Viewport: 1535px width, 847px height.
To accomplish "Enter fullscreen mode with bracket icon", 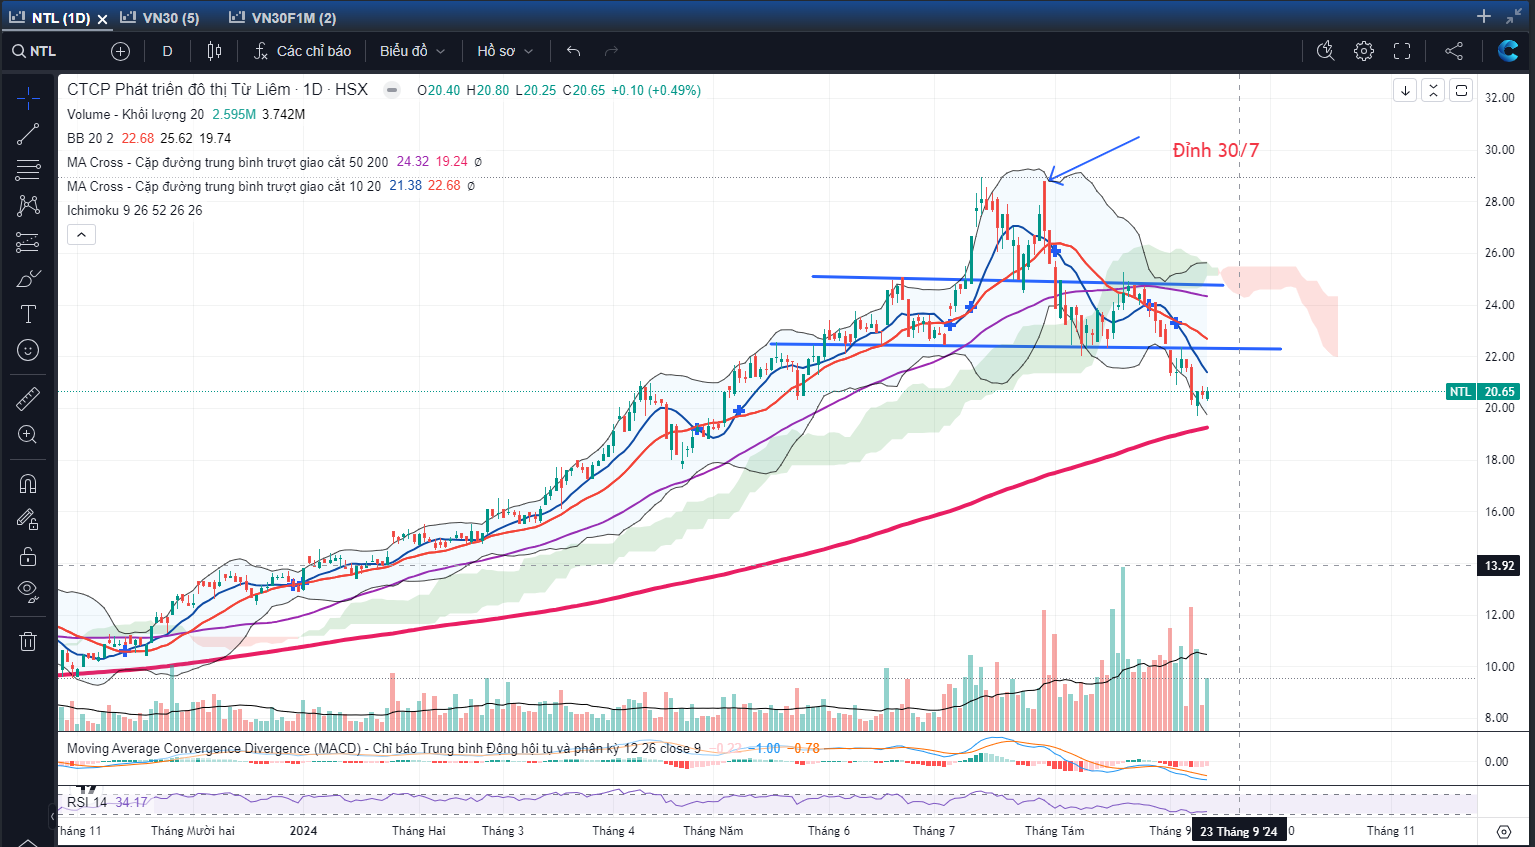I will point(1402,51).
